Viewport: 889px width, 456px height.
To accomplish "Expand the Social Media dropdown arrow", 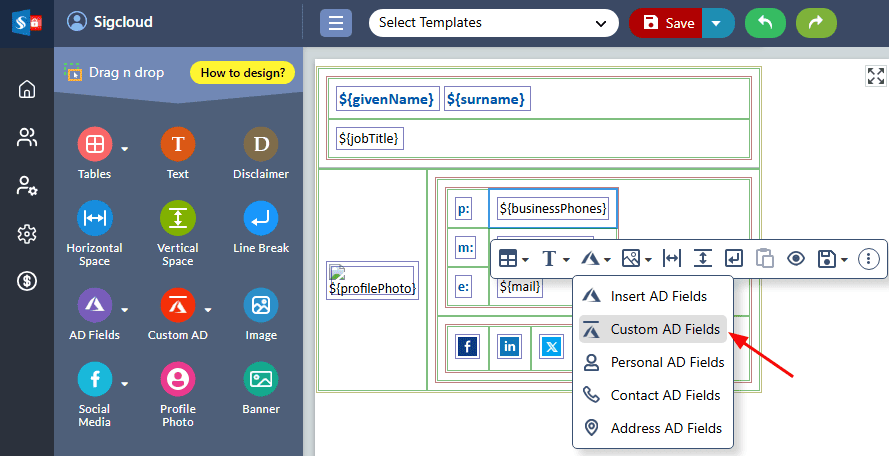I will (x=125, y=383).
